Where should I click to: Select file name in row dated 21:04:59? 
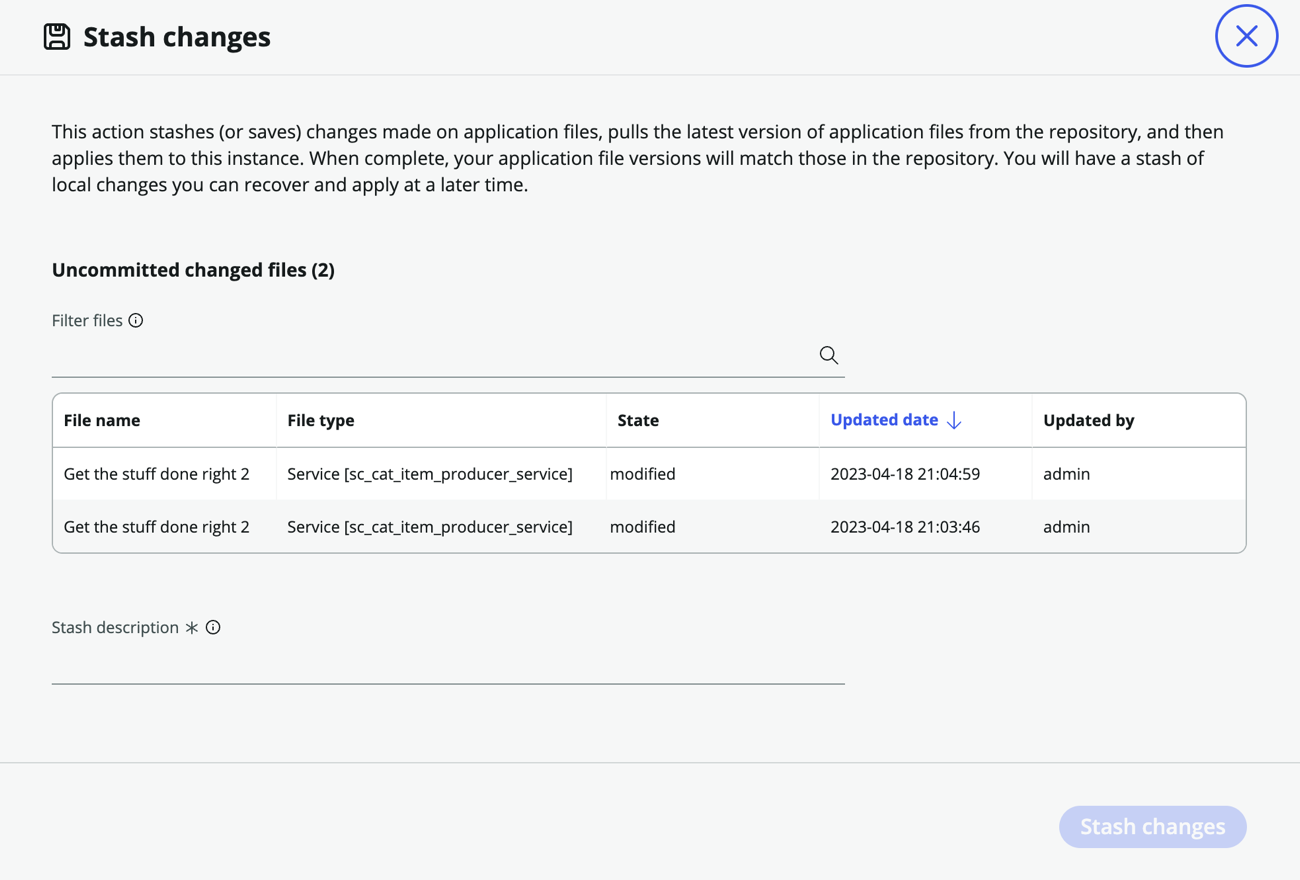coord(157,474)
